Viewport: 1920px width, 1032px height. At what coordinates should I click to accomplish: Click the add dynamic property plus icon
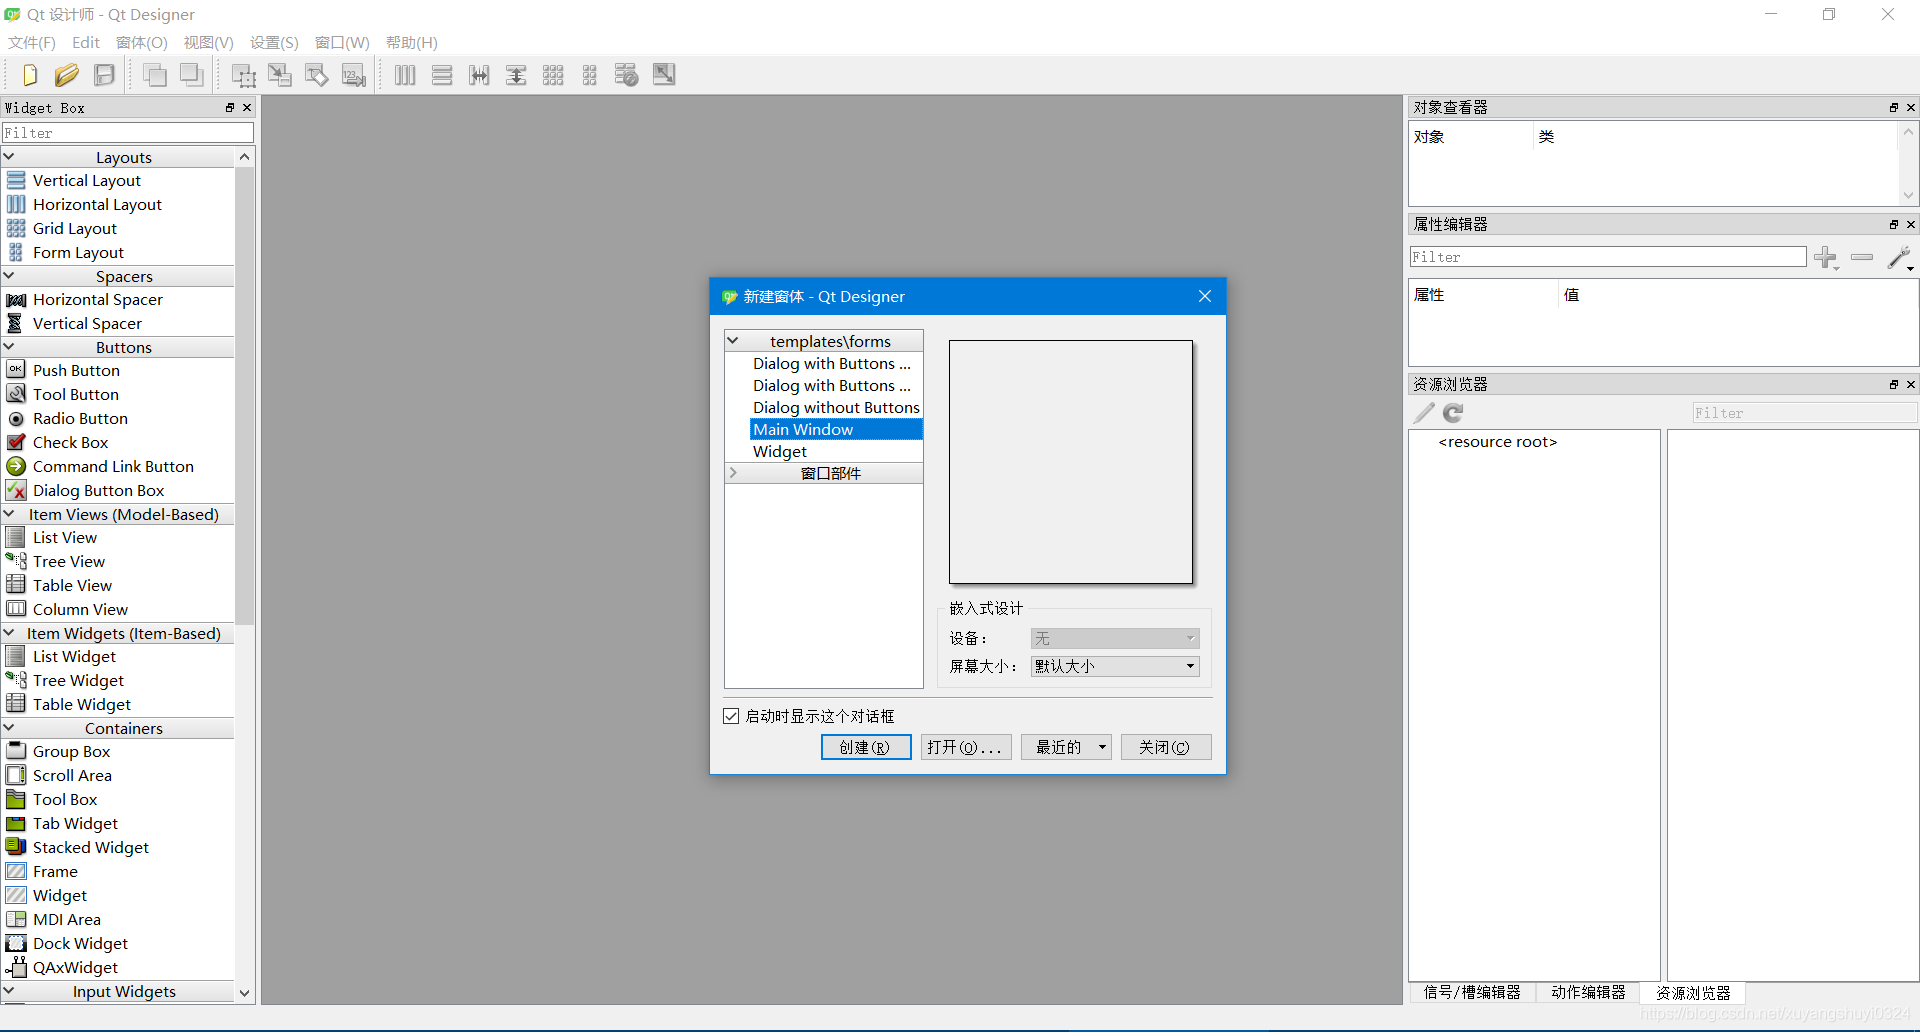1826,258
